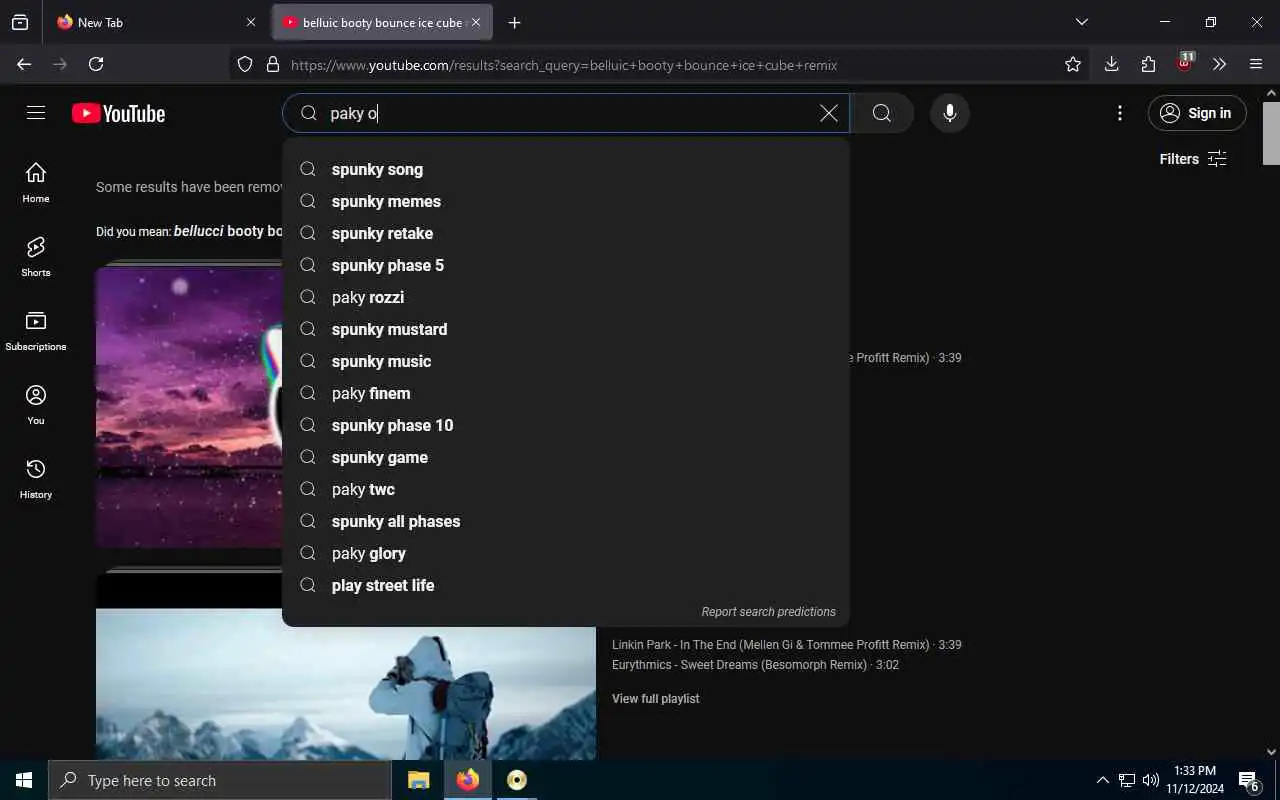Select suggestion "spunky song"
Viewport: 1280px width, 800px height.
pyautogui.click(x=566, y=169)
